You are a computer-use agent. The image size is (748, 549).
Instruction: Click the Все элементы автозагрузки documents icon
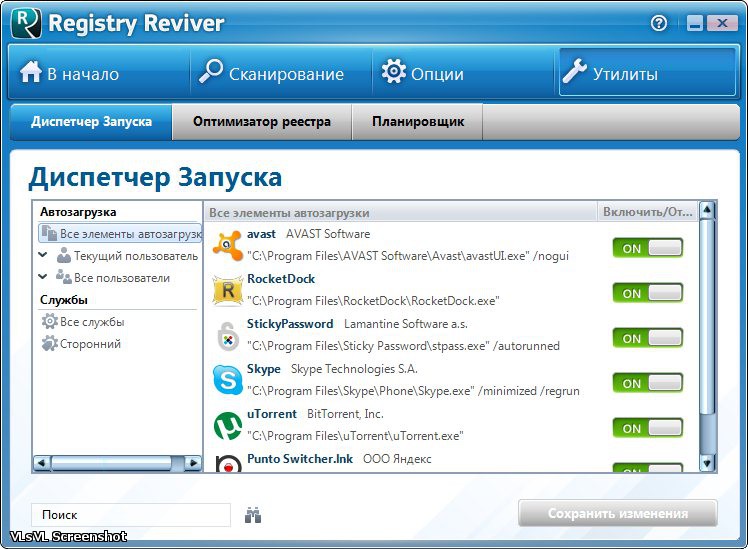49,233
